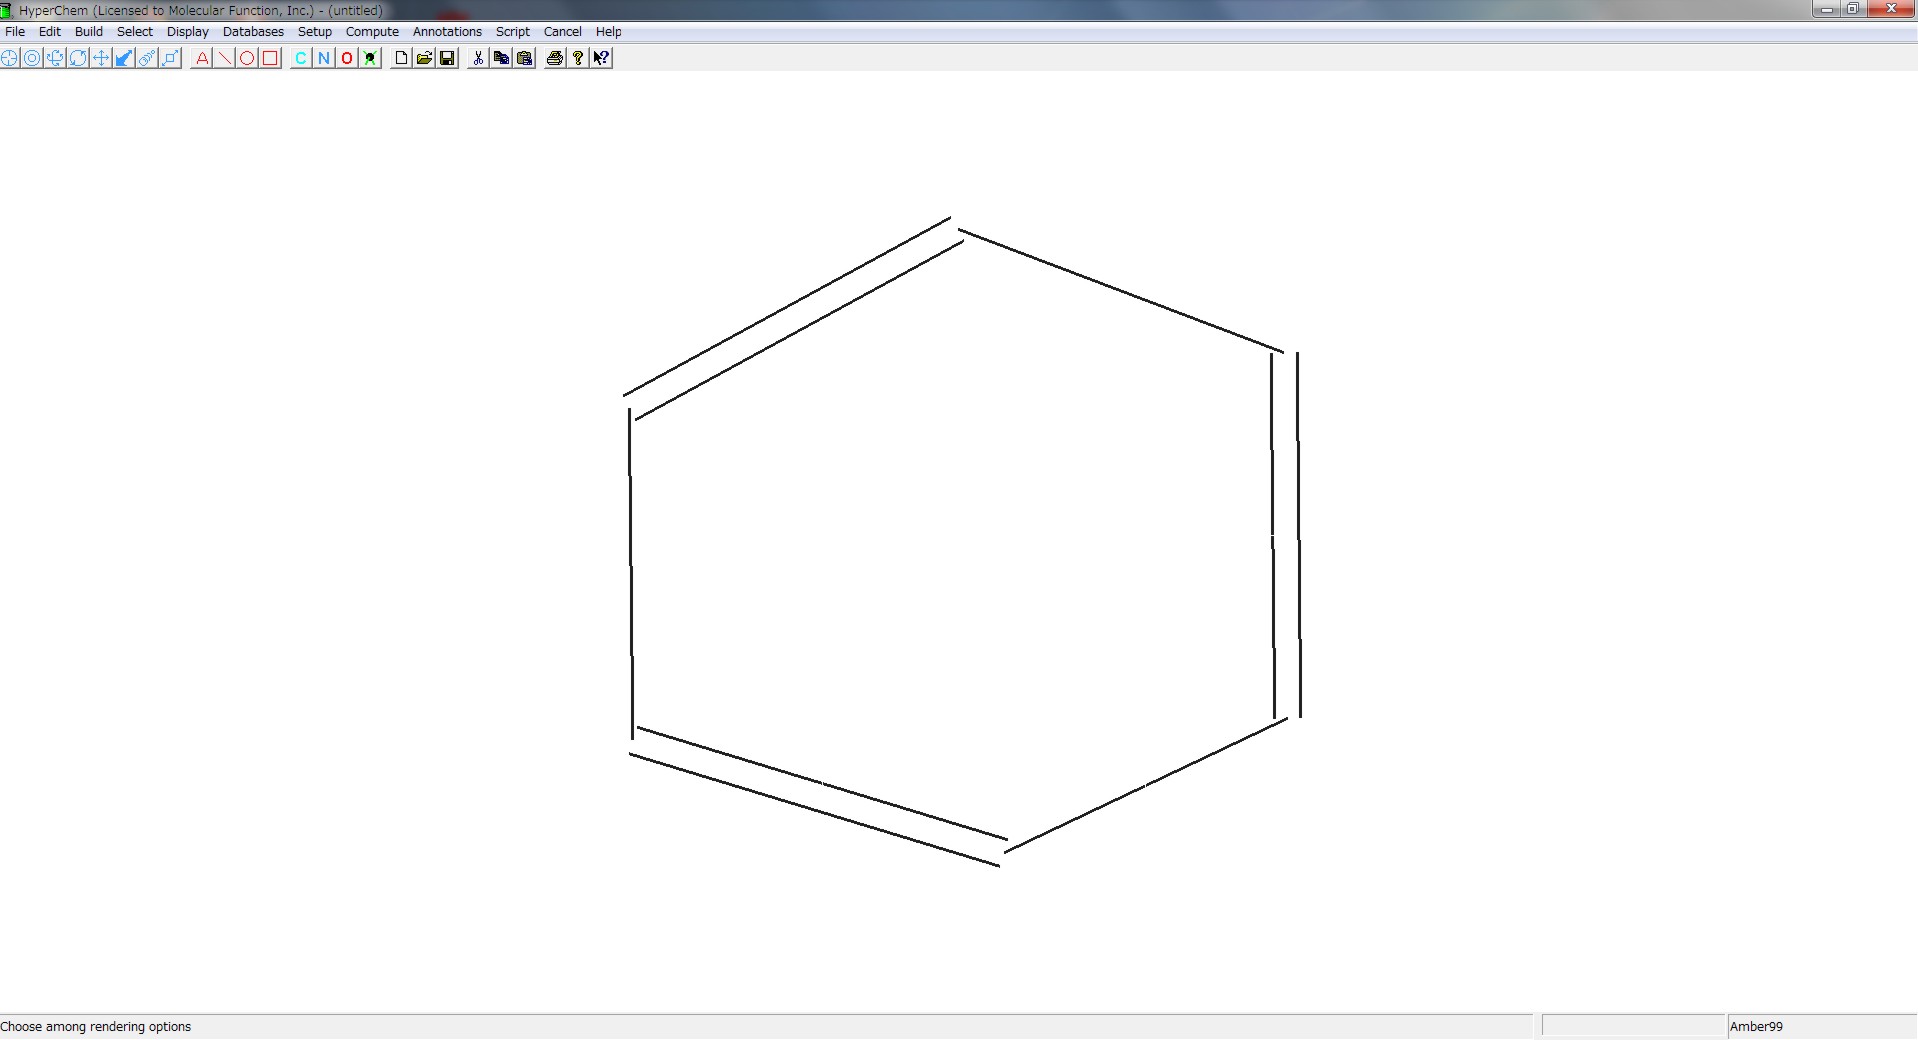Set default element to Nitrogen (N)
Viewport: 1918px width, 1040px height.
point(324,58)
